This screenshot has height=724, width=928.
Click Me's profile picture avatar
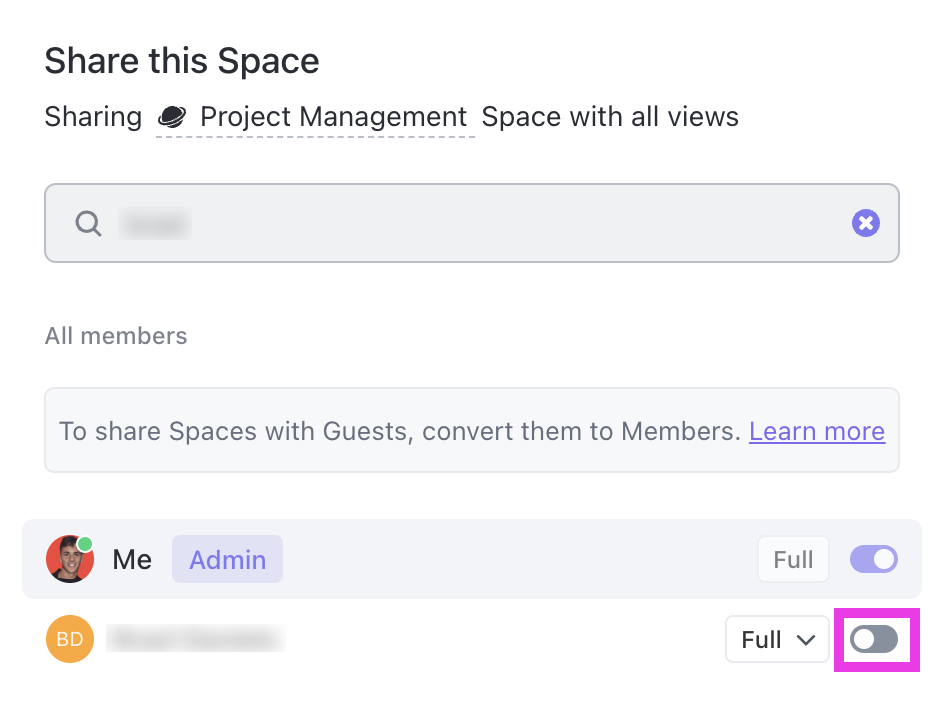68,559
